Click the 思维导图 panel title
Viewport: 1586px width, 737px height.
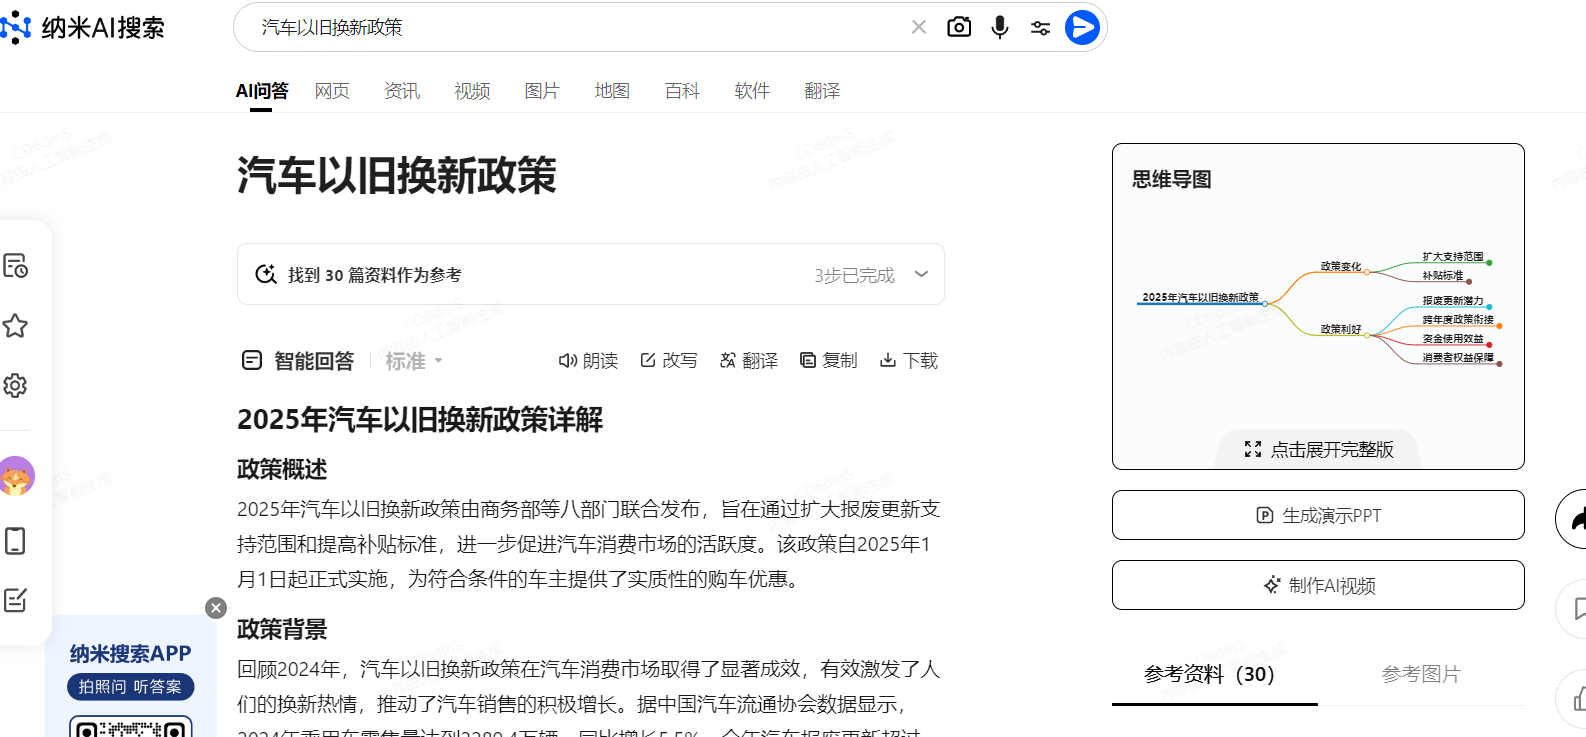(x=1171, y=179)
